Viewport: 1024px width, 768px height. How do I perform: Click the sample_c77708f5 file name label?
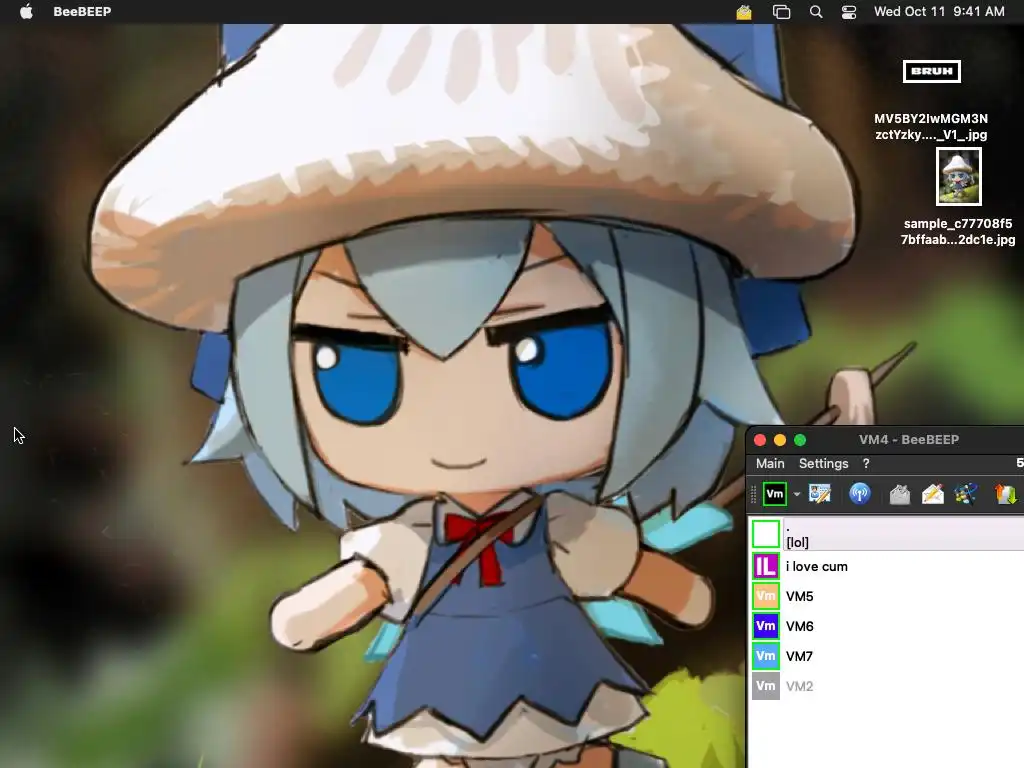point(958,231)
